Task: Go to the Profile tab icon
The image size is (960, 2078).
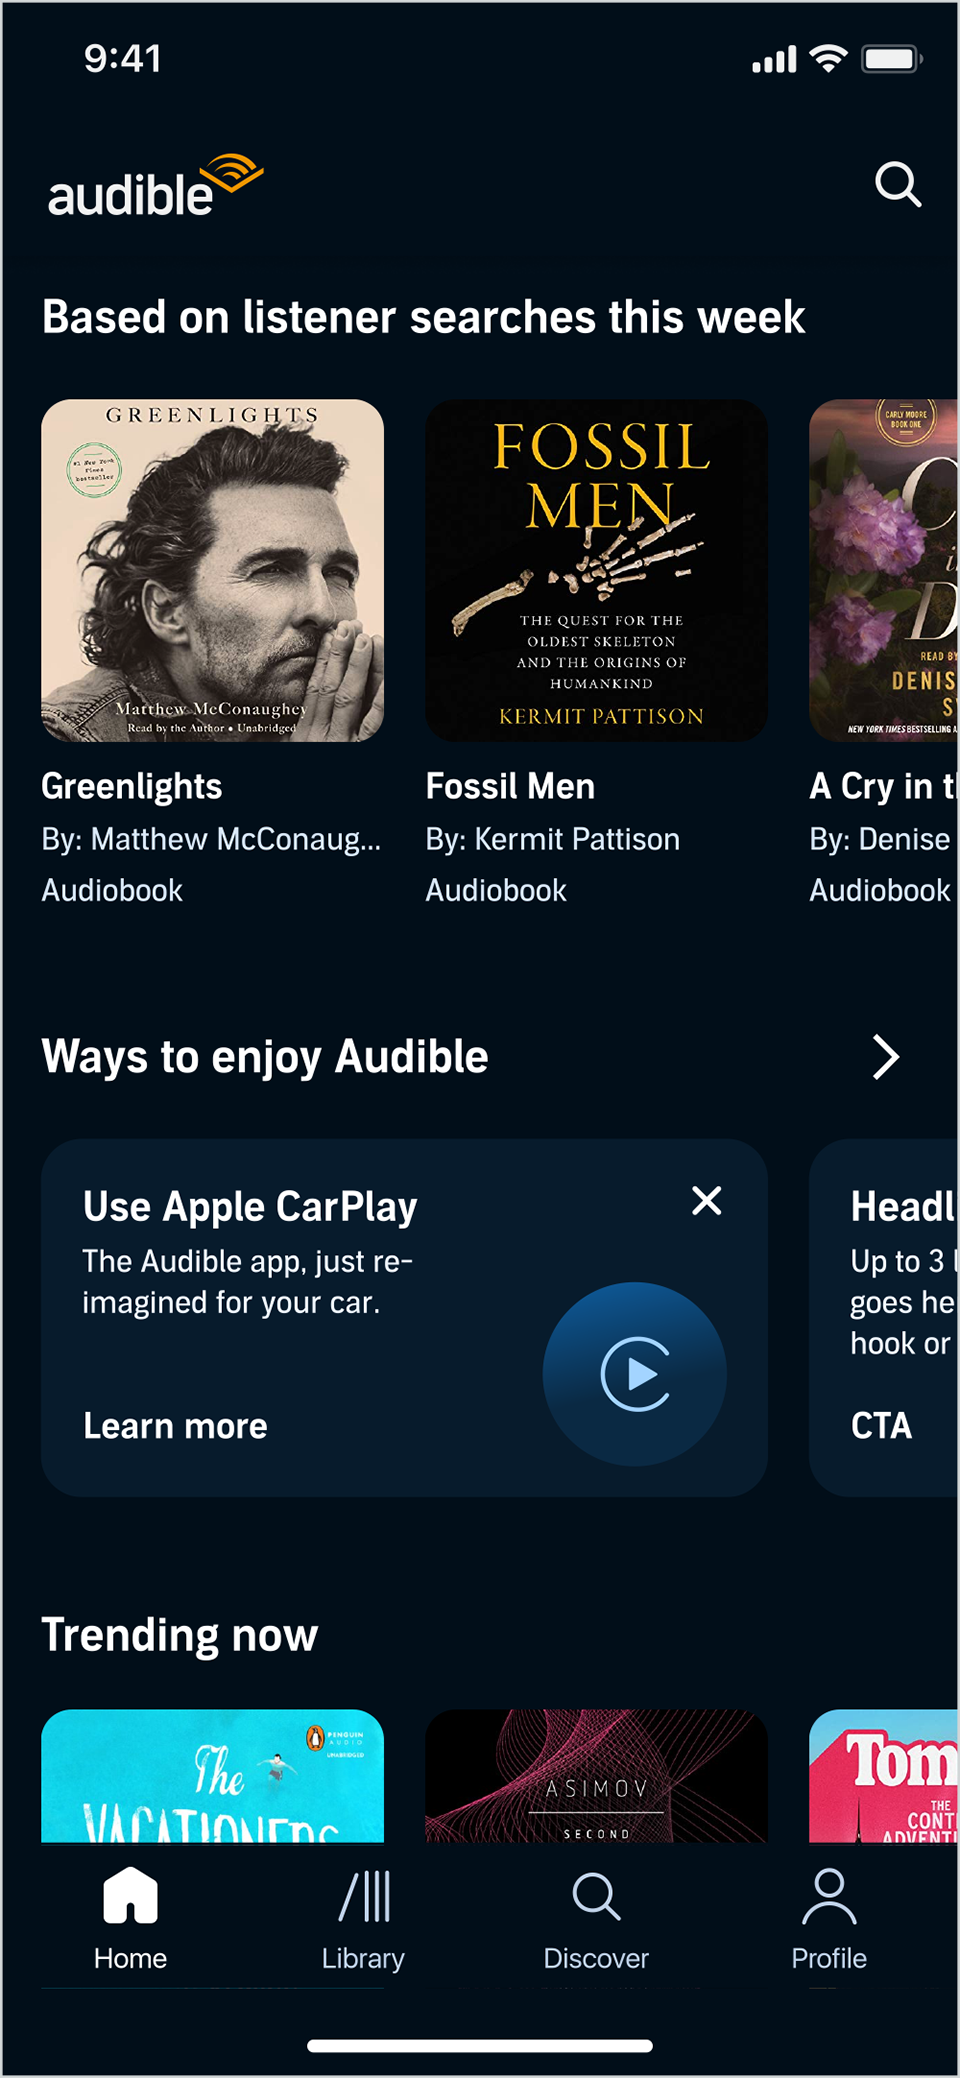Action: pos(829,1897)
